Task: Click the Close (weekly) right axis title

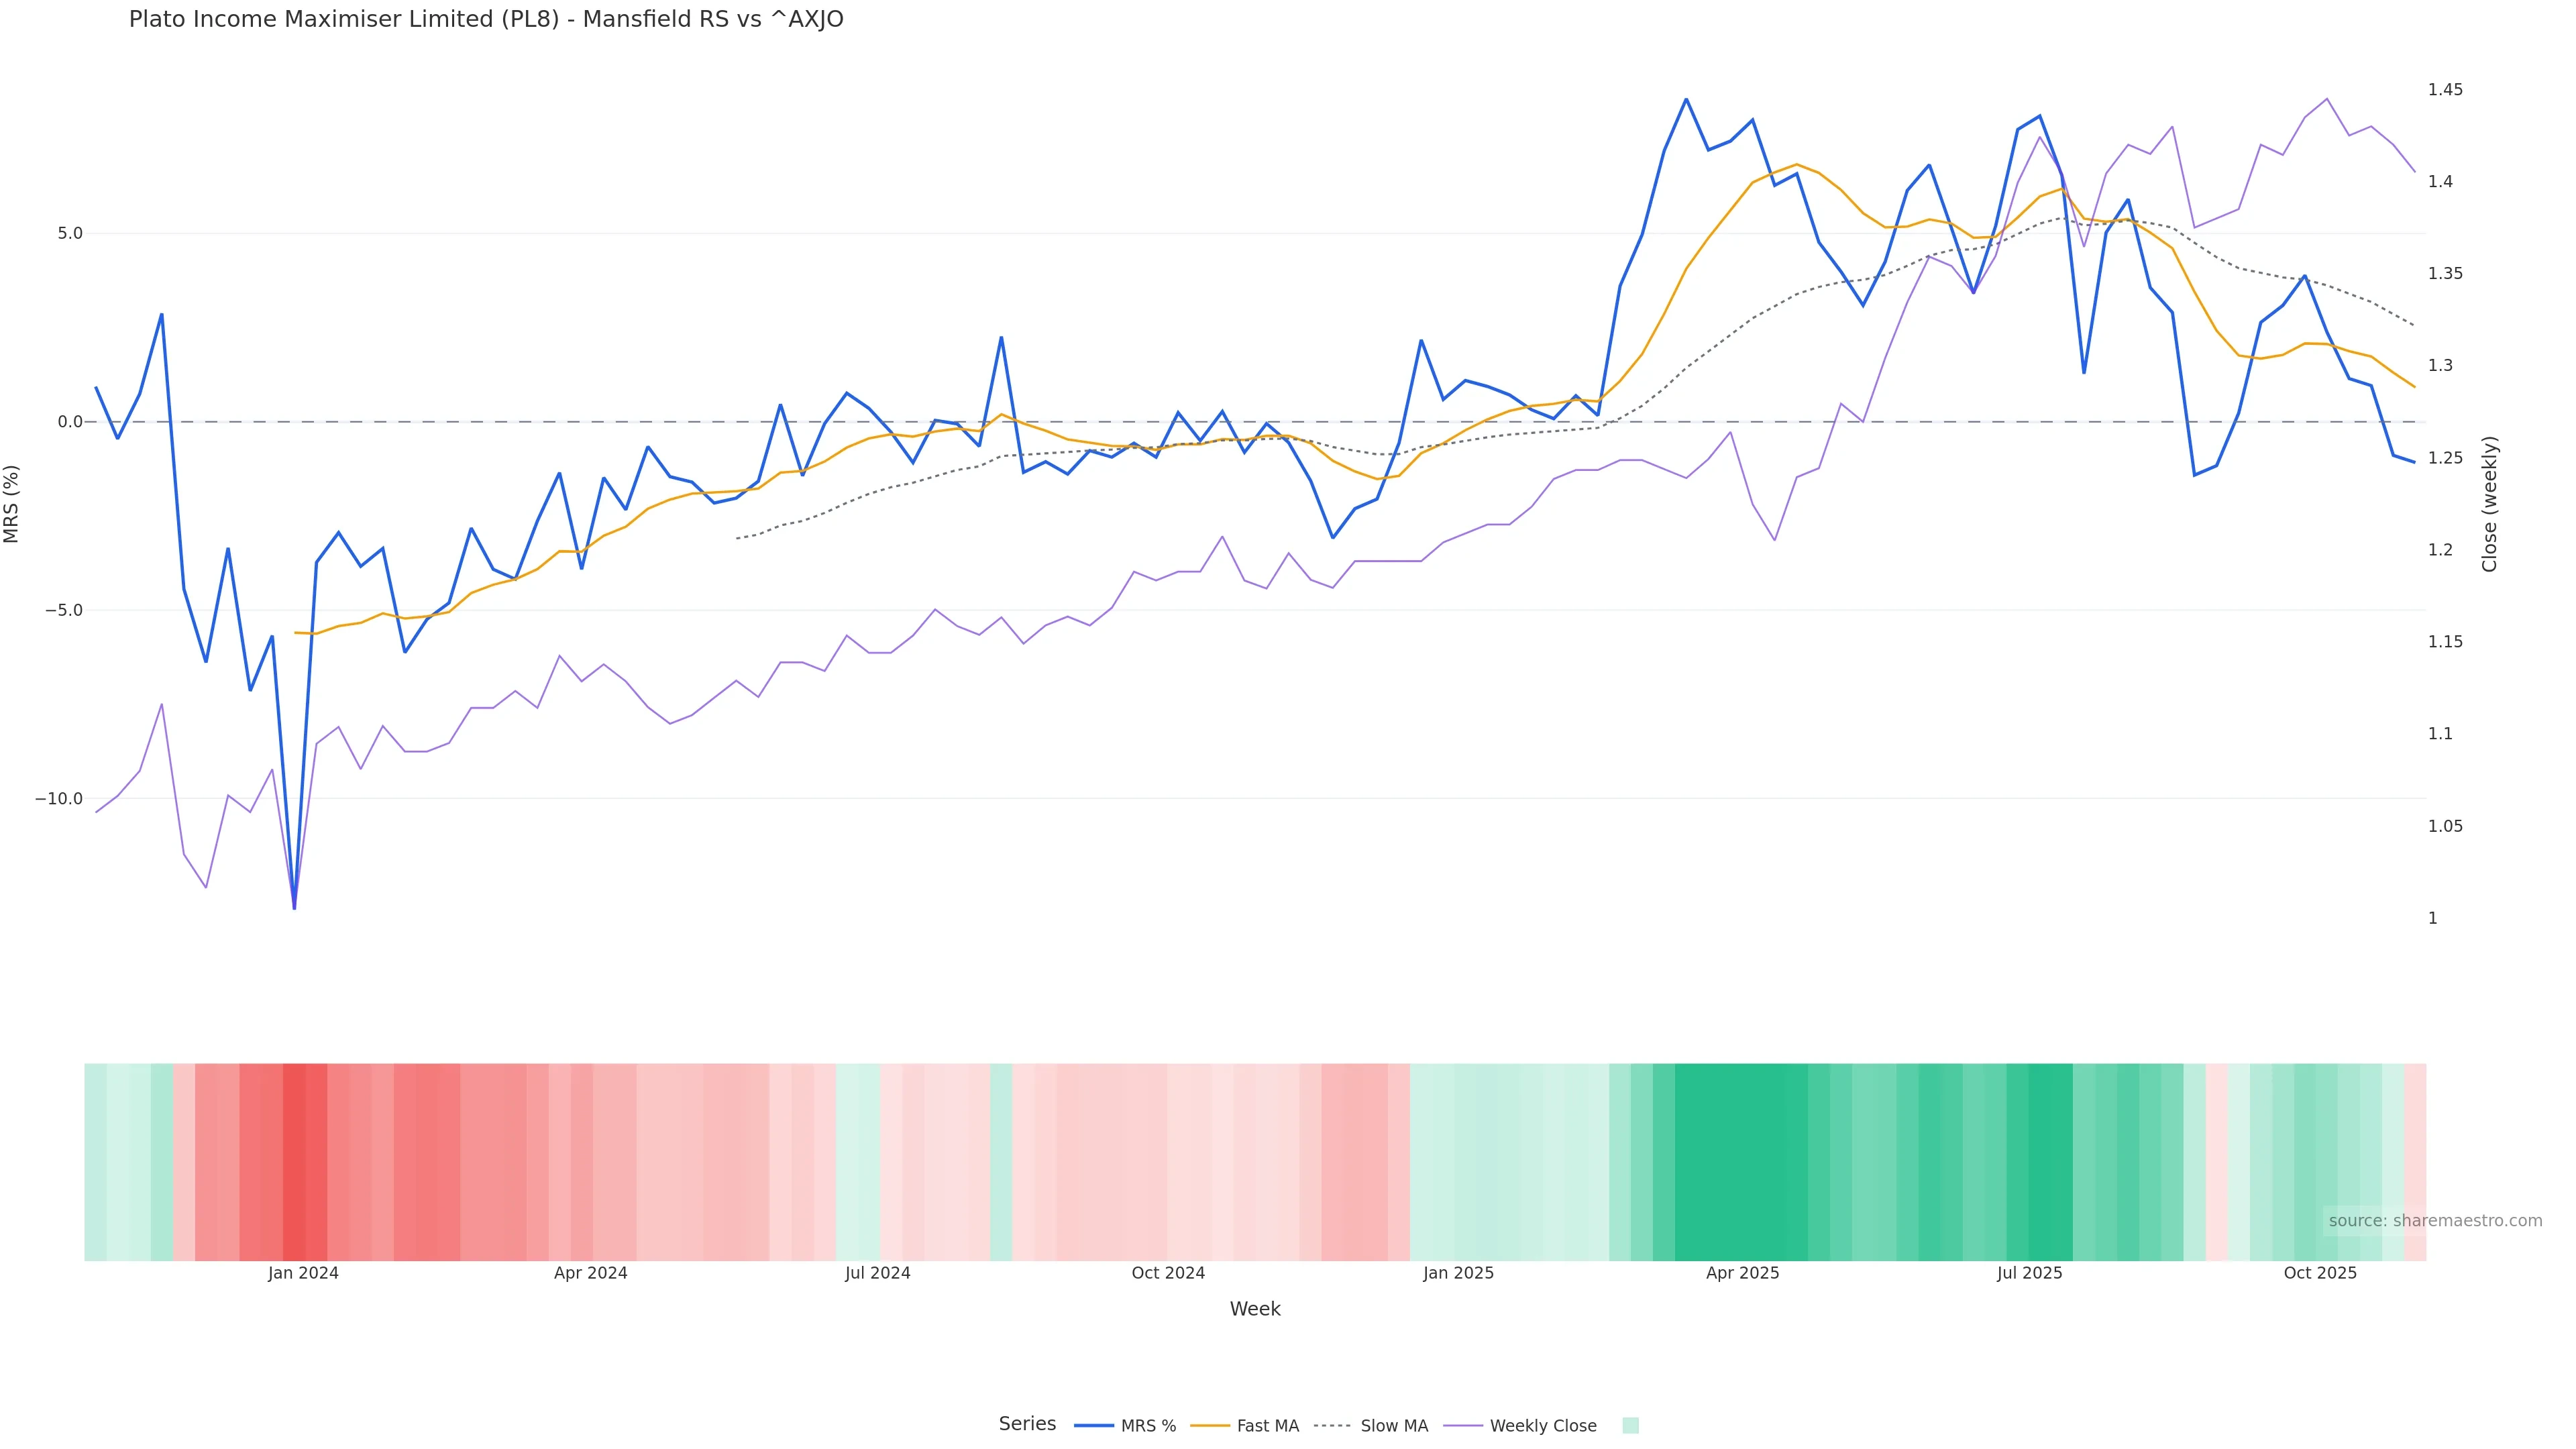Action: click(2489, 504)
